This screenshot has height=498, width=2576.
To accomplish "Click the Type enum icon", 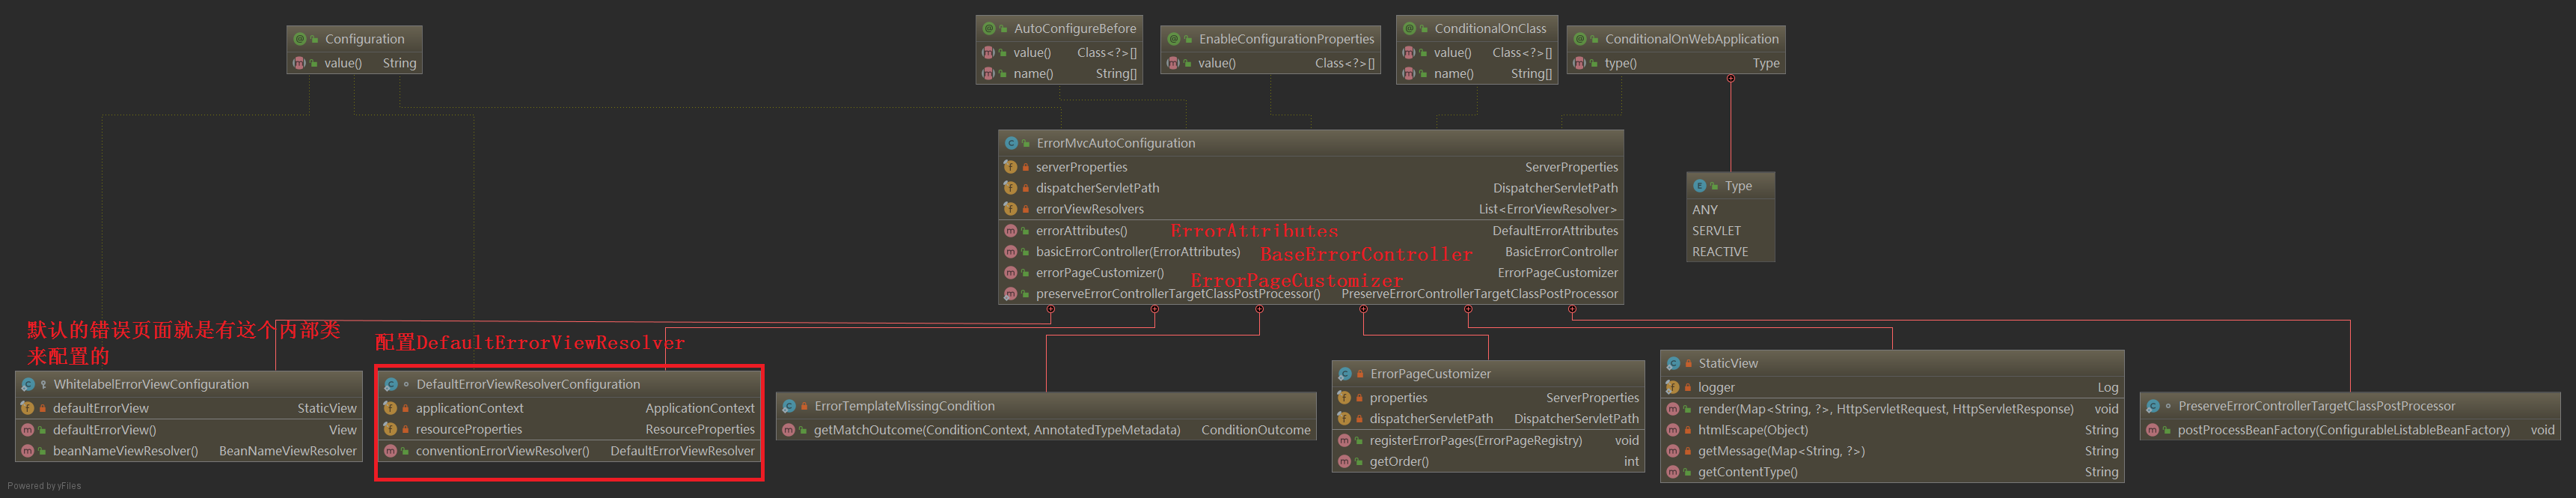I will pyautogui.click(x=1699, y=186).
